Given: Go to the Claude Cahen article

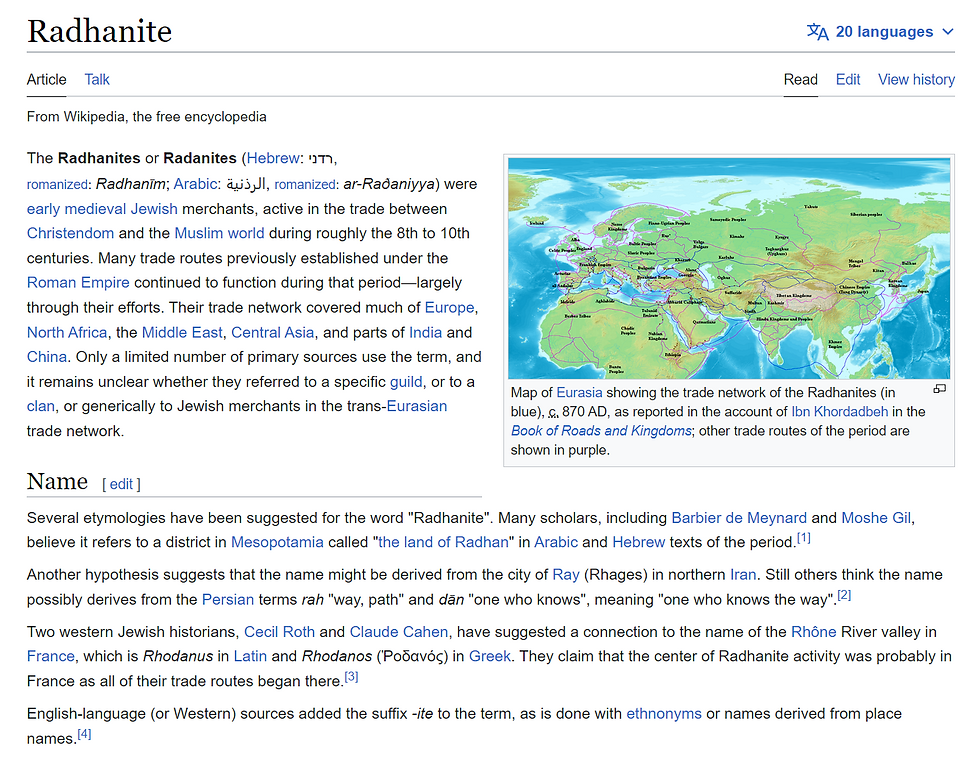Looking at the screenshot, I should click(399, 632).
